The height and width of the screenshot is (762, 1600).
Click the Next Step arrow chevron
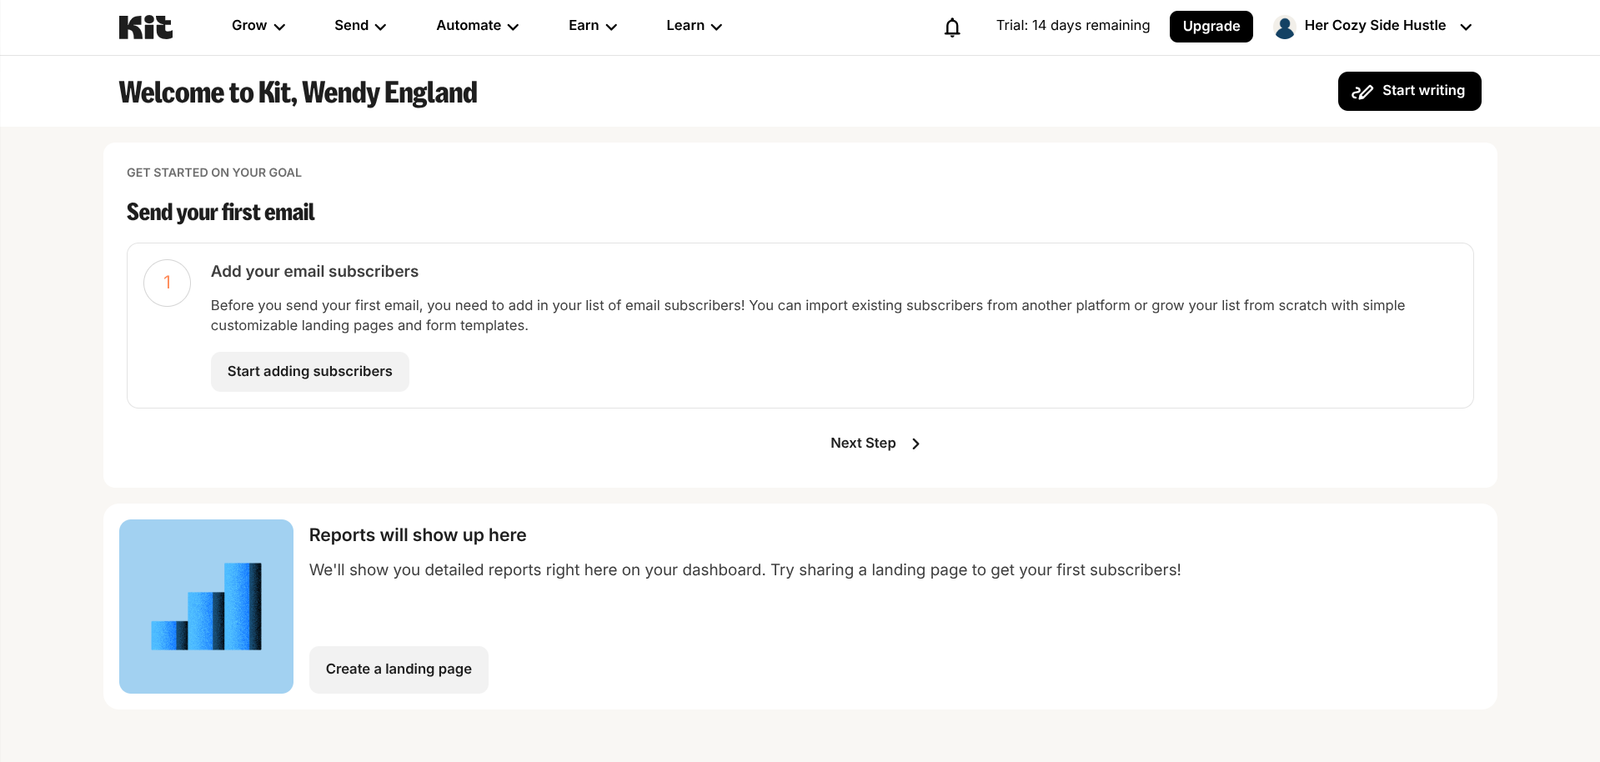click(x=916, y=444)
